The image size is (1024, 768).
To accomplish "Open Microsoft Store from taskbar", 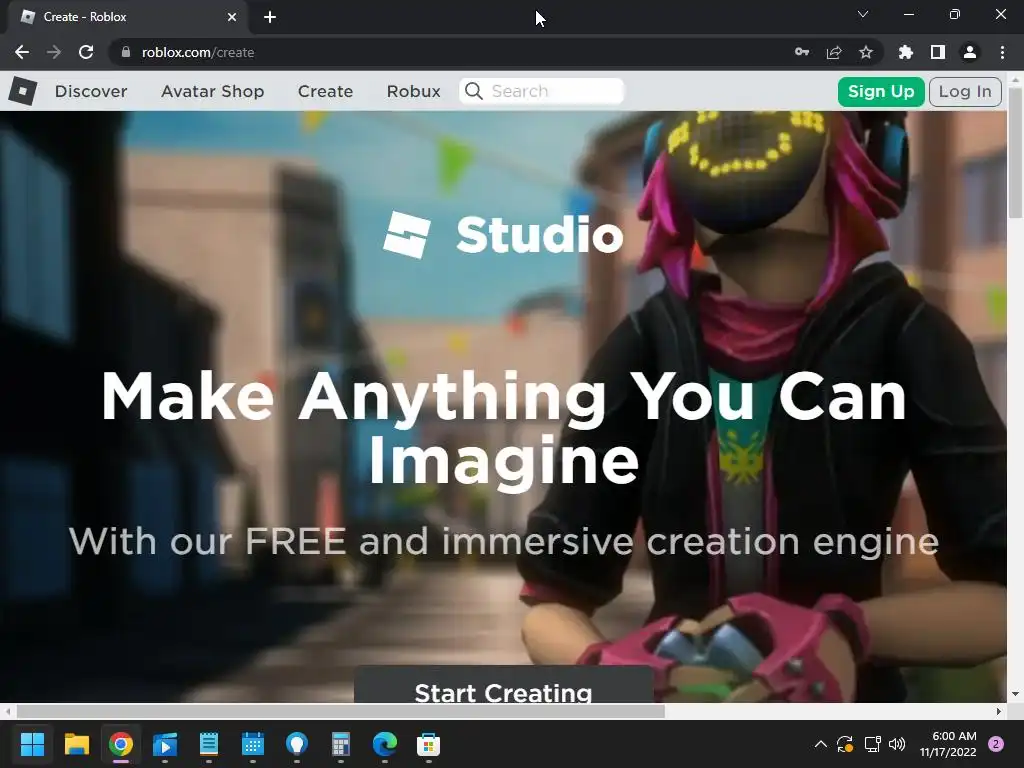I will (428, 744).
